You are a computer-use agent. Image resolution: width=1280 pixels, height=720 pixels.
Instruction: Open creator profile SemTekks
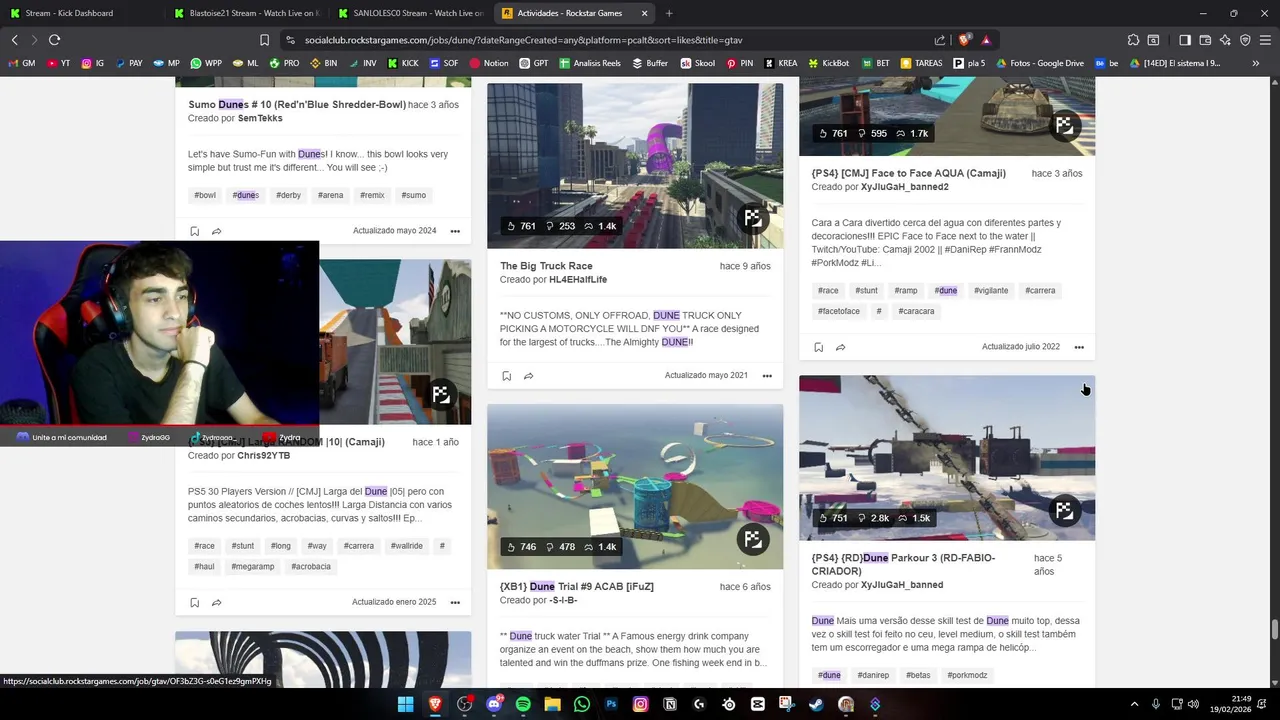[260, 118]
